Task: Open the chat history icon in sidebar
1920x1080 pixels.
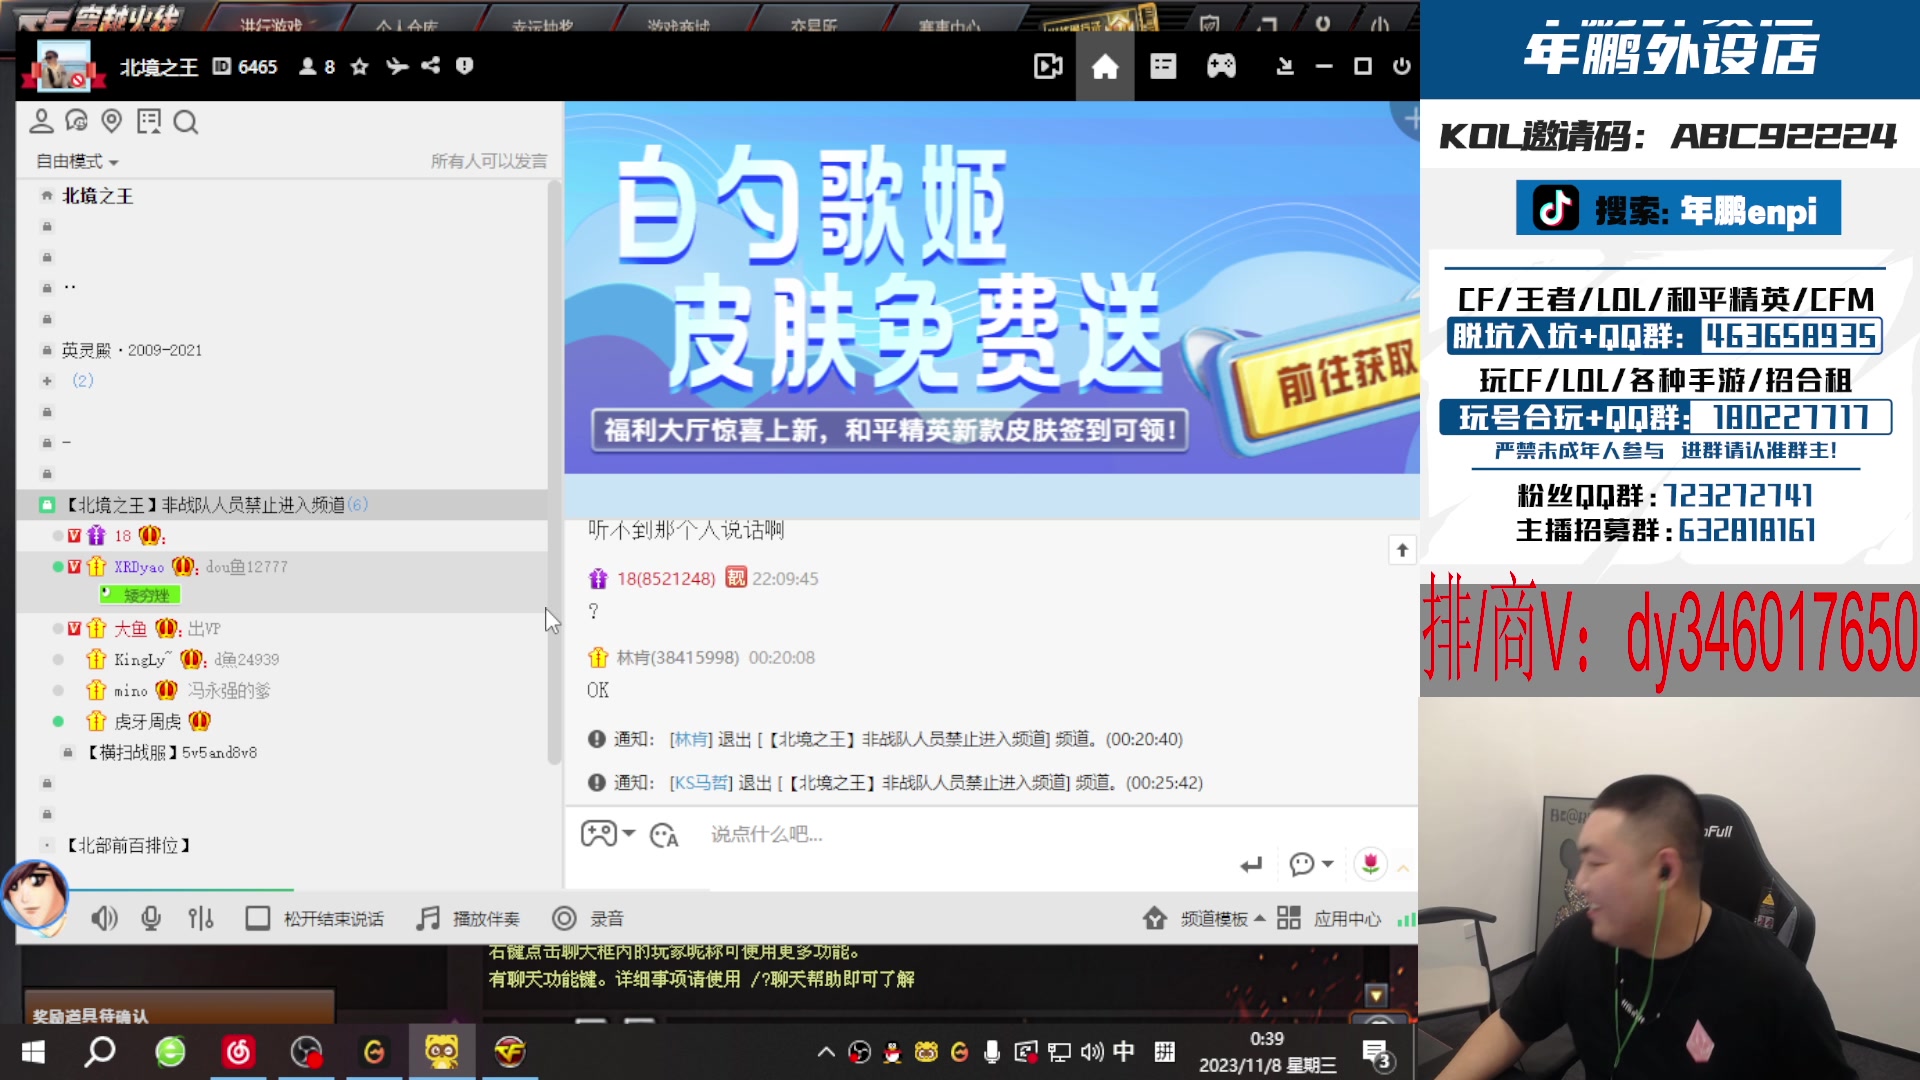Action: [76, 122]
